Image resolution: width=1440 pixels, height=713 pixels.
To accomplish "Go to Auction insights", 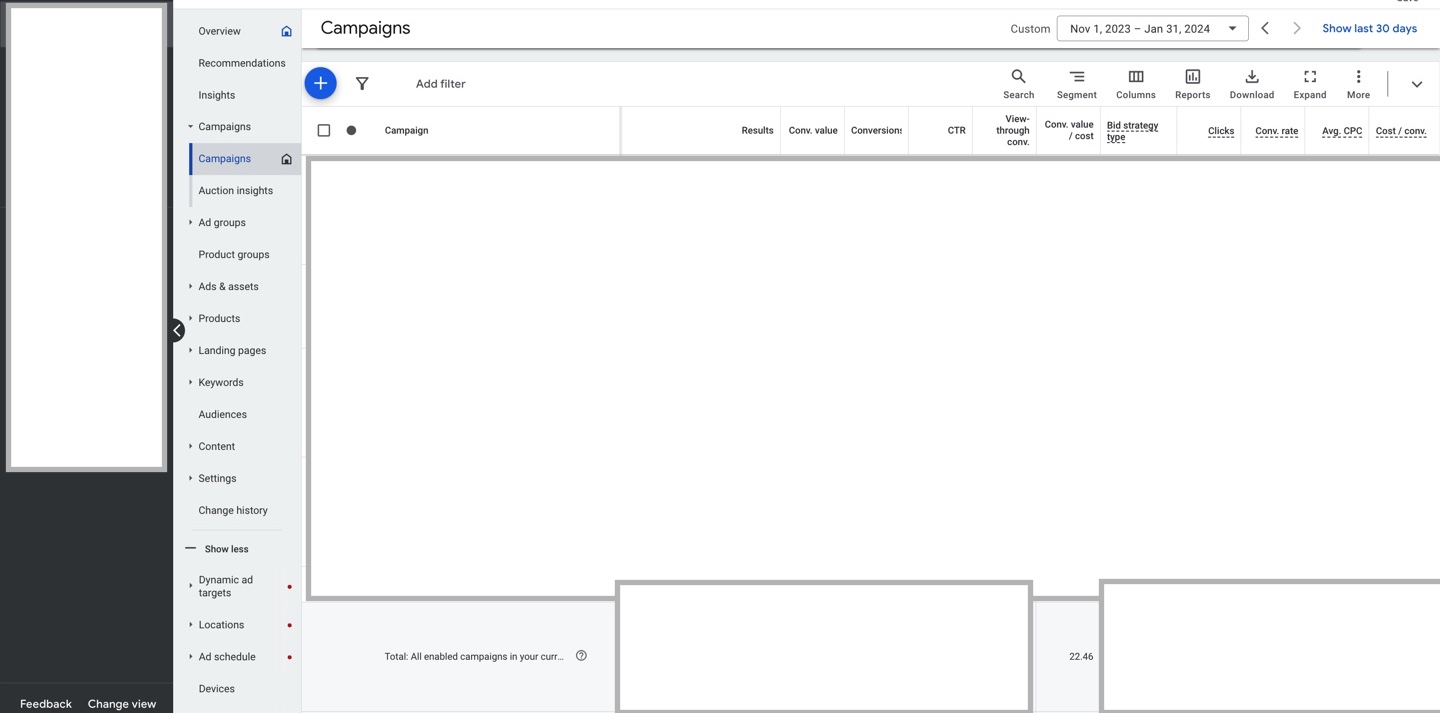I will 235,190.
